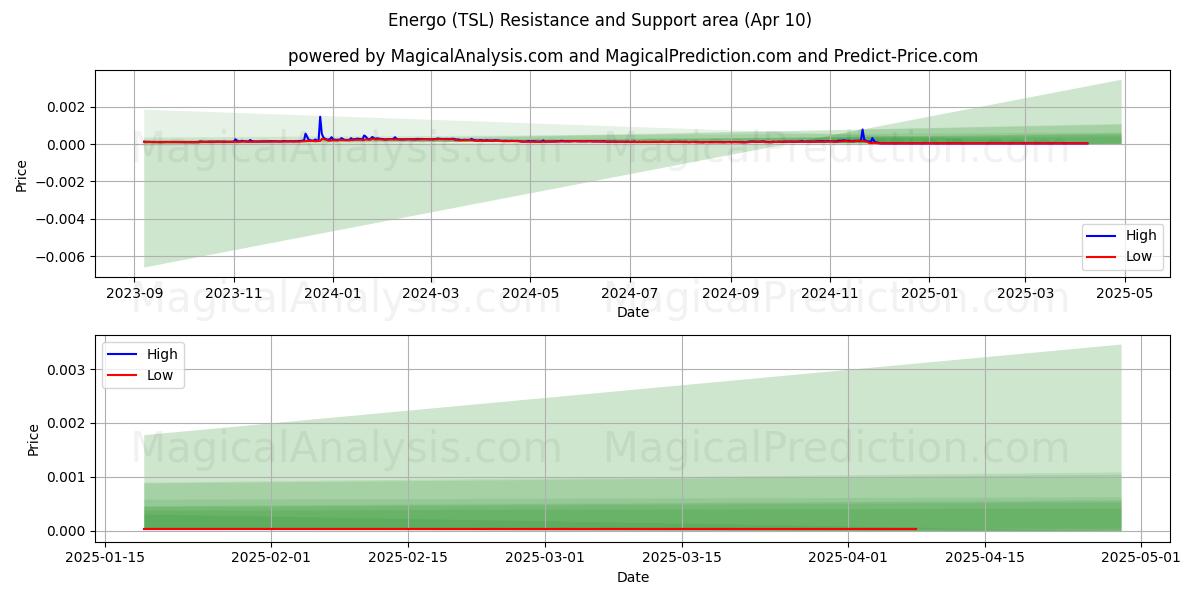Click the '2025-03-01' date tick label
1200x600 pixels.
(545, 559)
